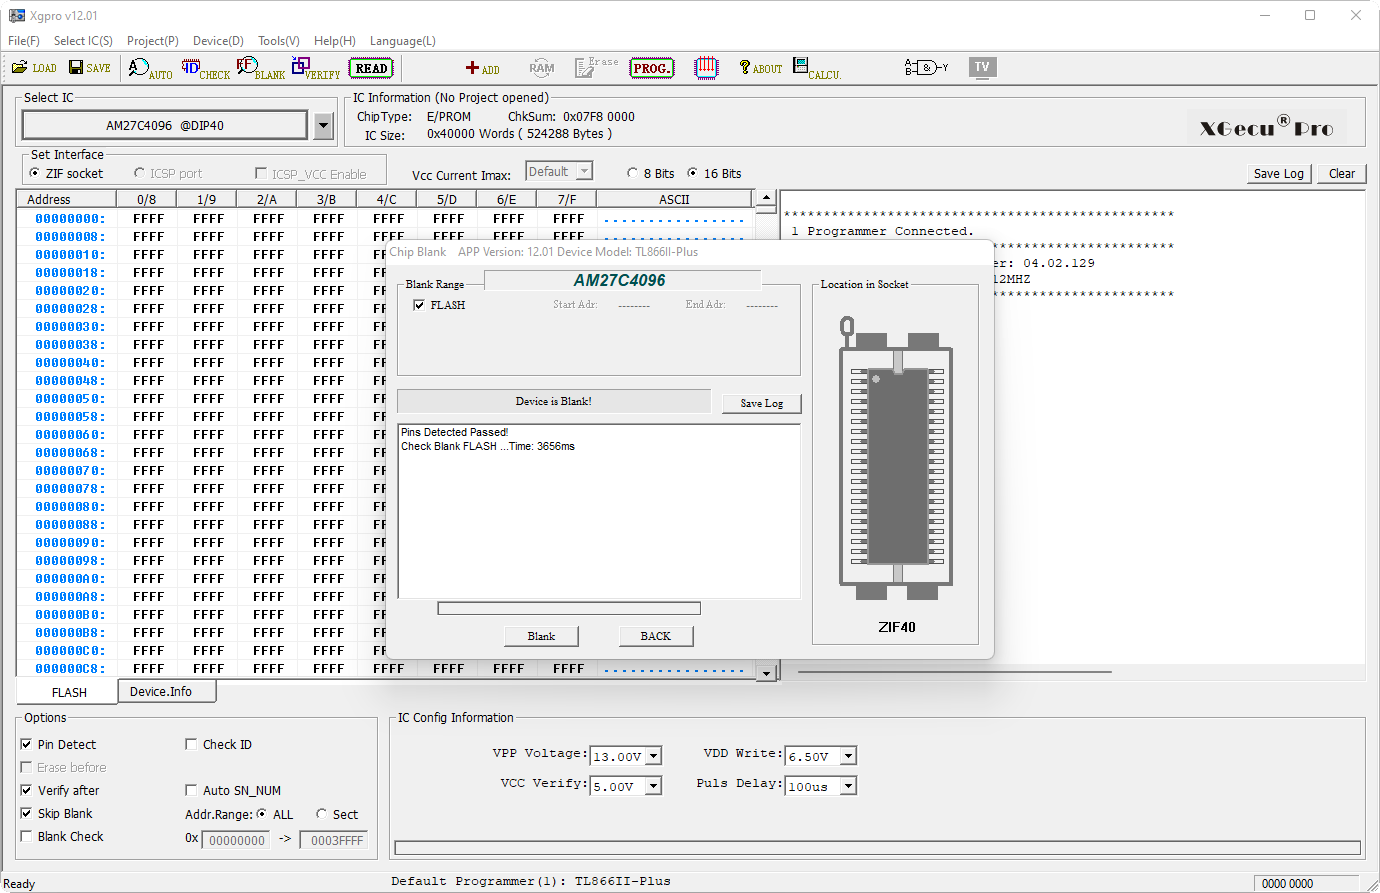The height and width of the screenshot is (893, 1380).
Task: Click the Xgpro app icon in title bar
Action: click(x=16, y=15)
